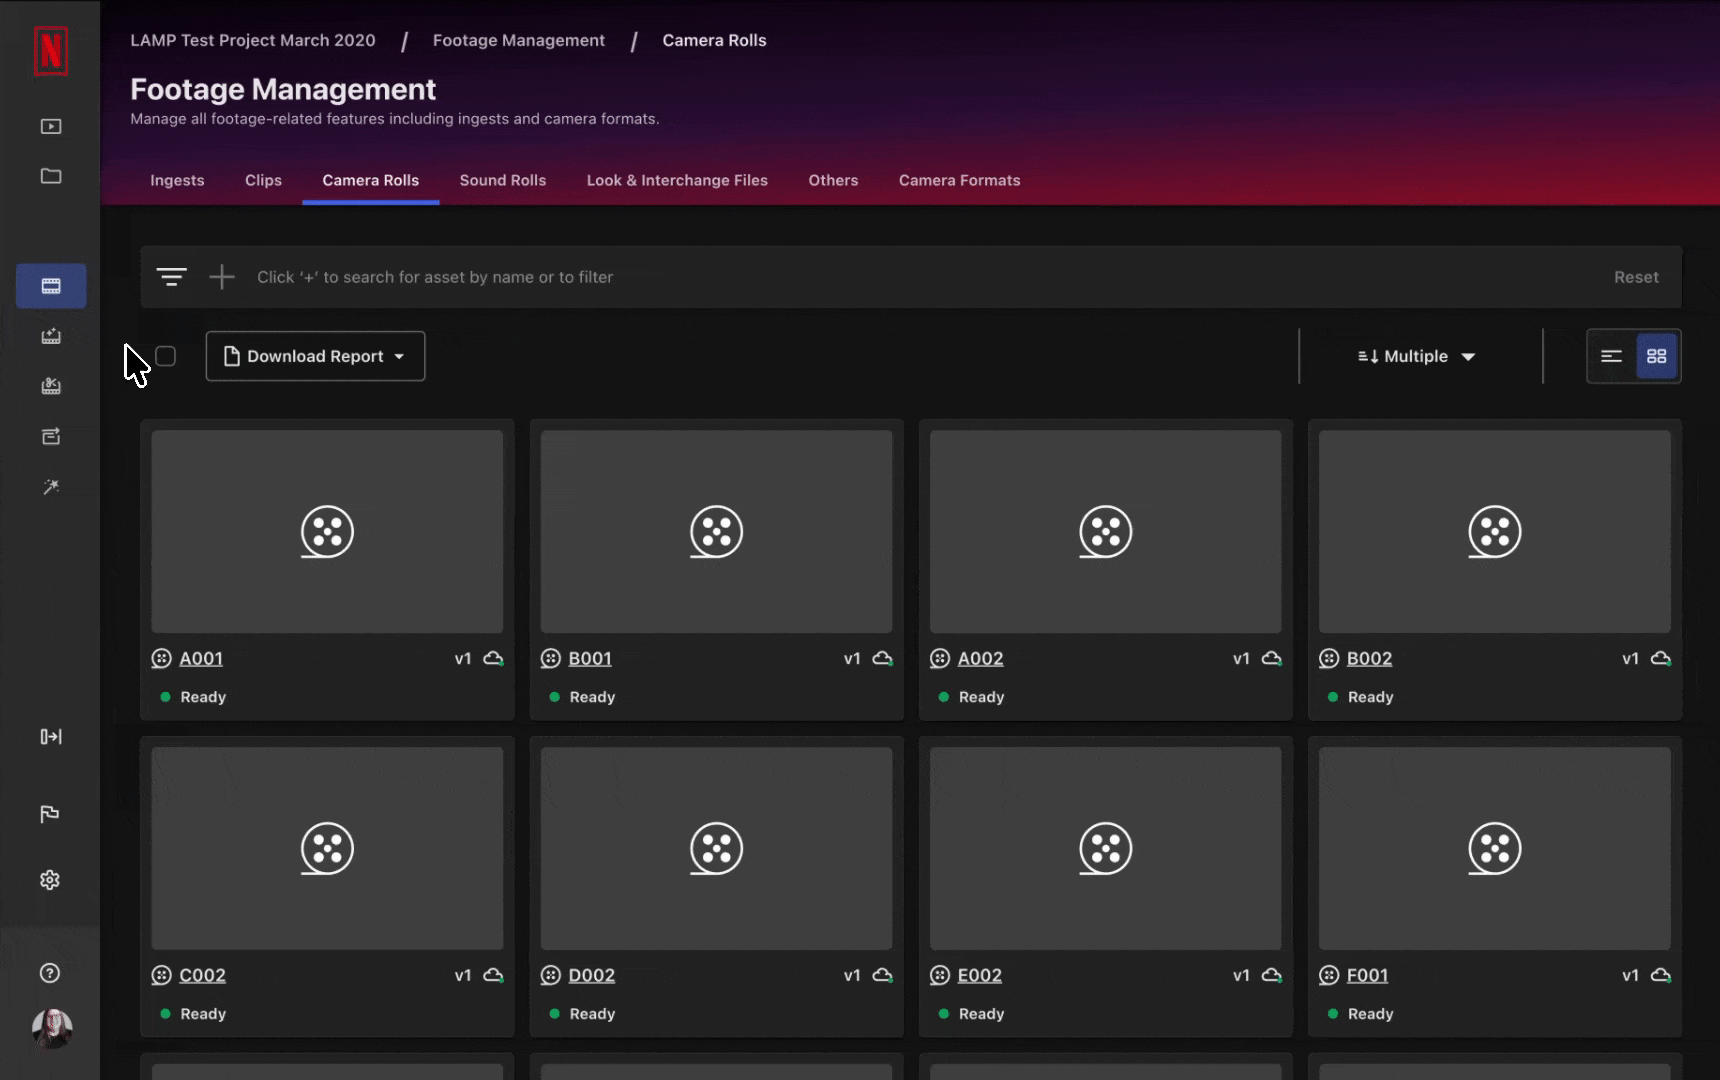
Task: Select the D002 camera roll thumbnail
Action: click(716, 848)
